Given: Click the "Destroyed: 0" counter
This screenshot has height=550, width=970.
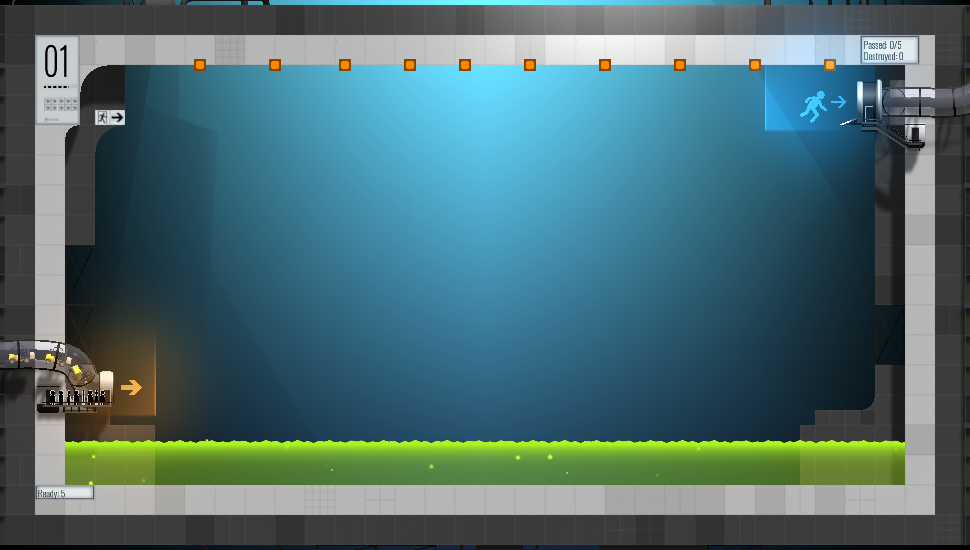Looking at the screenshot, I should click(883, 56).
